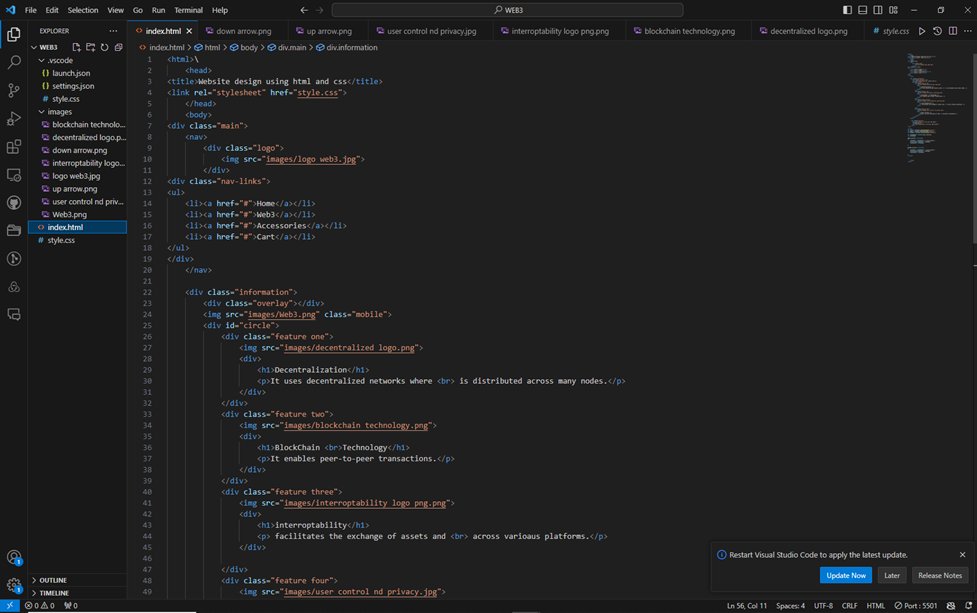This screenshot has width=977, height=613.
Task: Customize layout icon in title bar
Action: pos(893,10)
